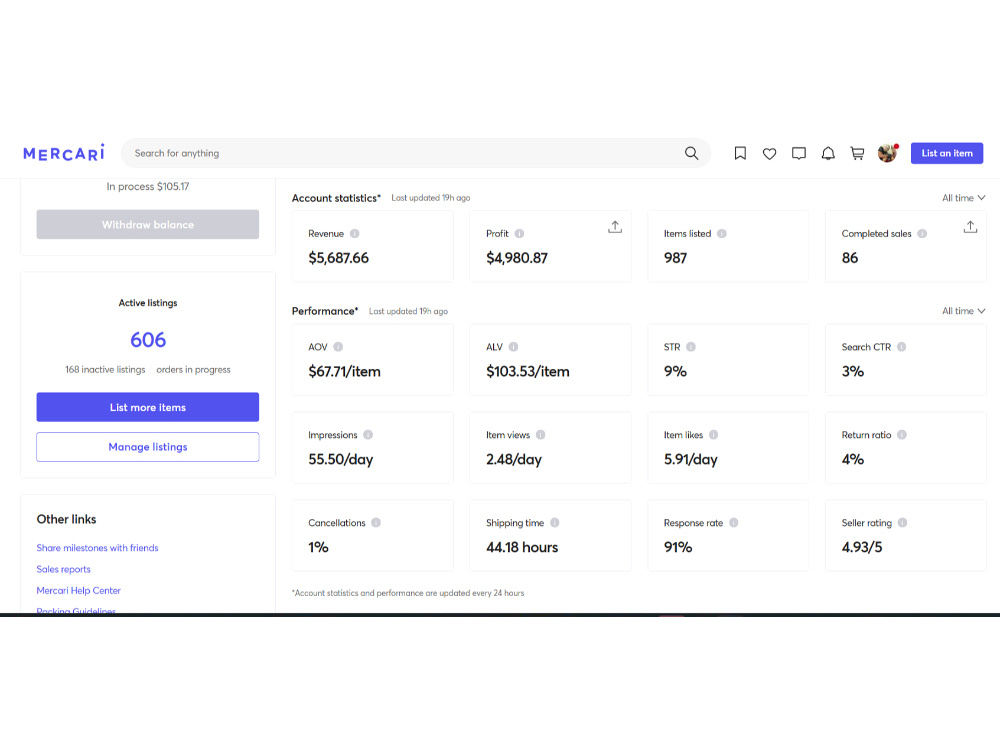Click the Response rate info icon
This screenshot has width=1000, height=750.
(x=733, y=523)
